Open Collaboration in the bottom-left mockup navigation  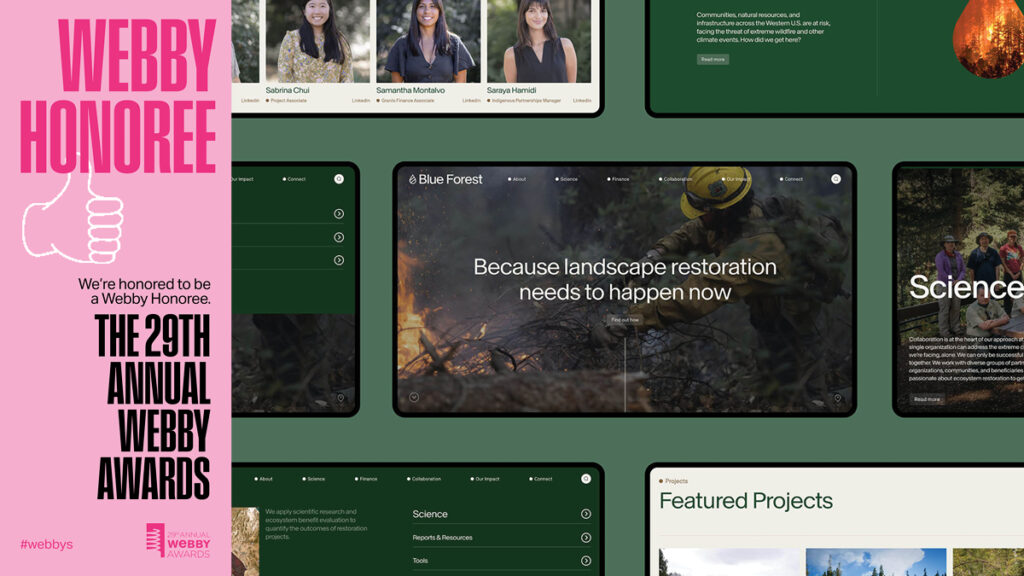pos(424,479)
